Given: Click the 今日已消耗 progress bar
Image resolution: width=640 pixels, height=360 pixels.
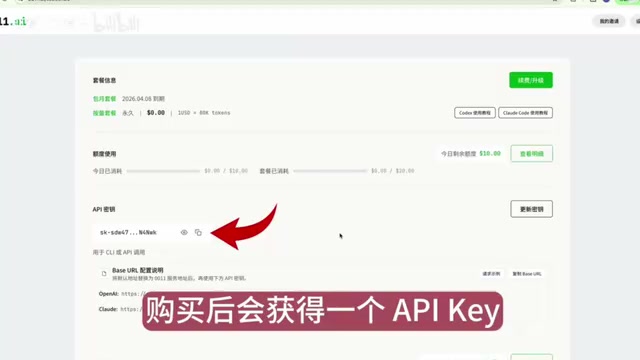Looking at the screenshot, I should click(x=163, y=171).
